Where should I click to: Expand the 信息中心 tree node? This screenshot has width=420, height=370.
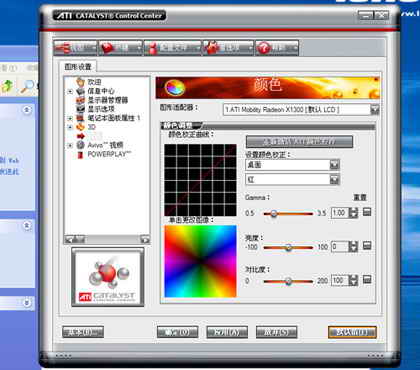coord(70,91)
